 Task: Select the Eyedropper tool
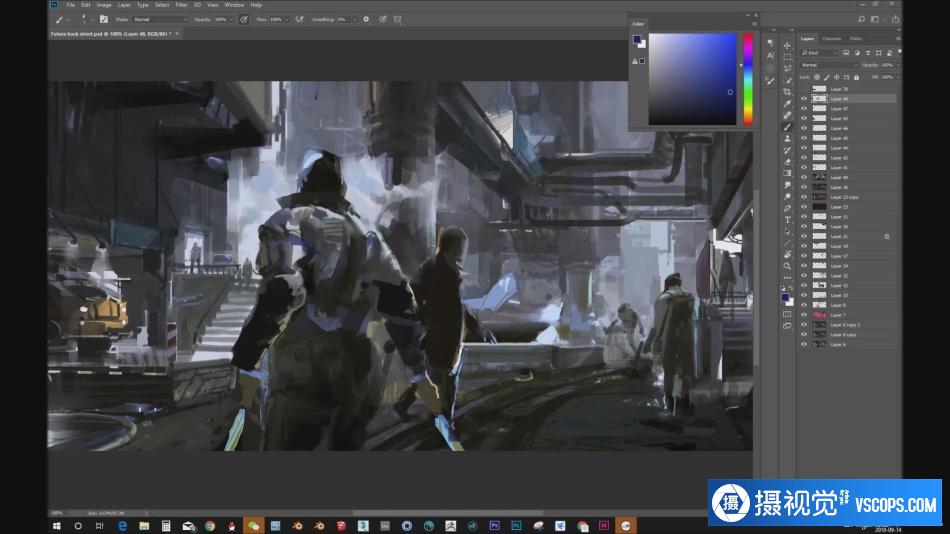coord(787,104)
